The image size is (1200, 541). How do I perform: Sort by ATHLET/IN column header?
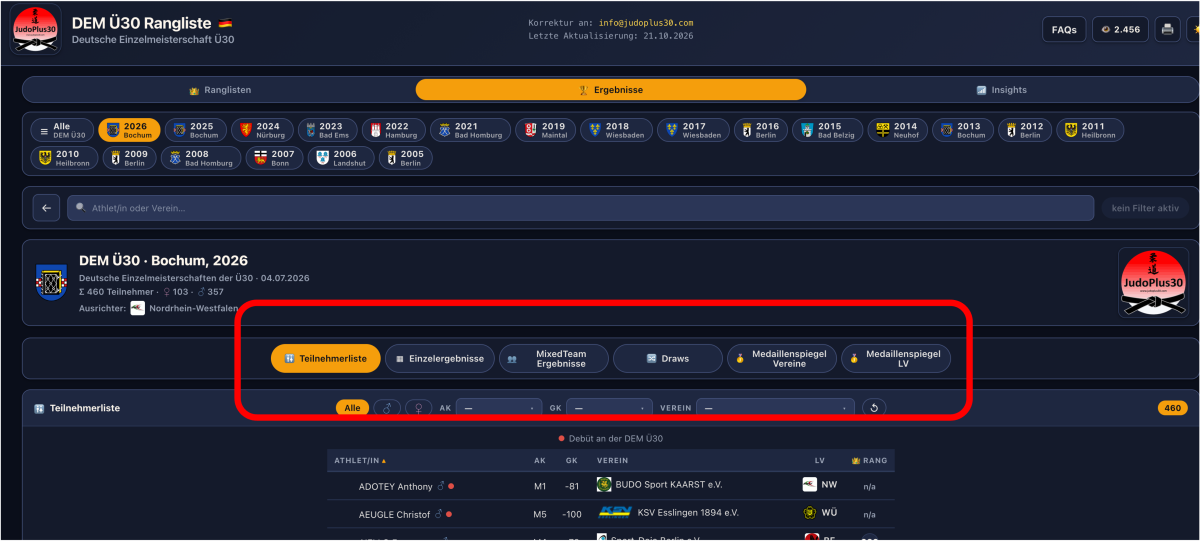(360, 461)
